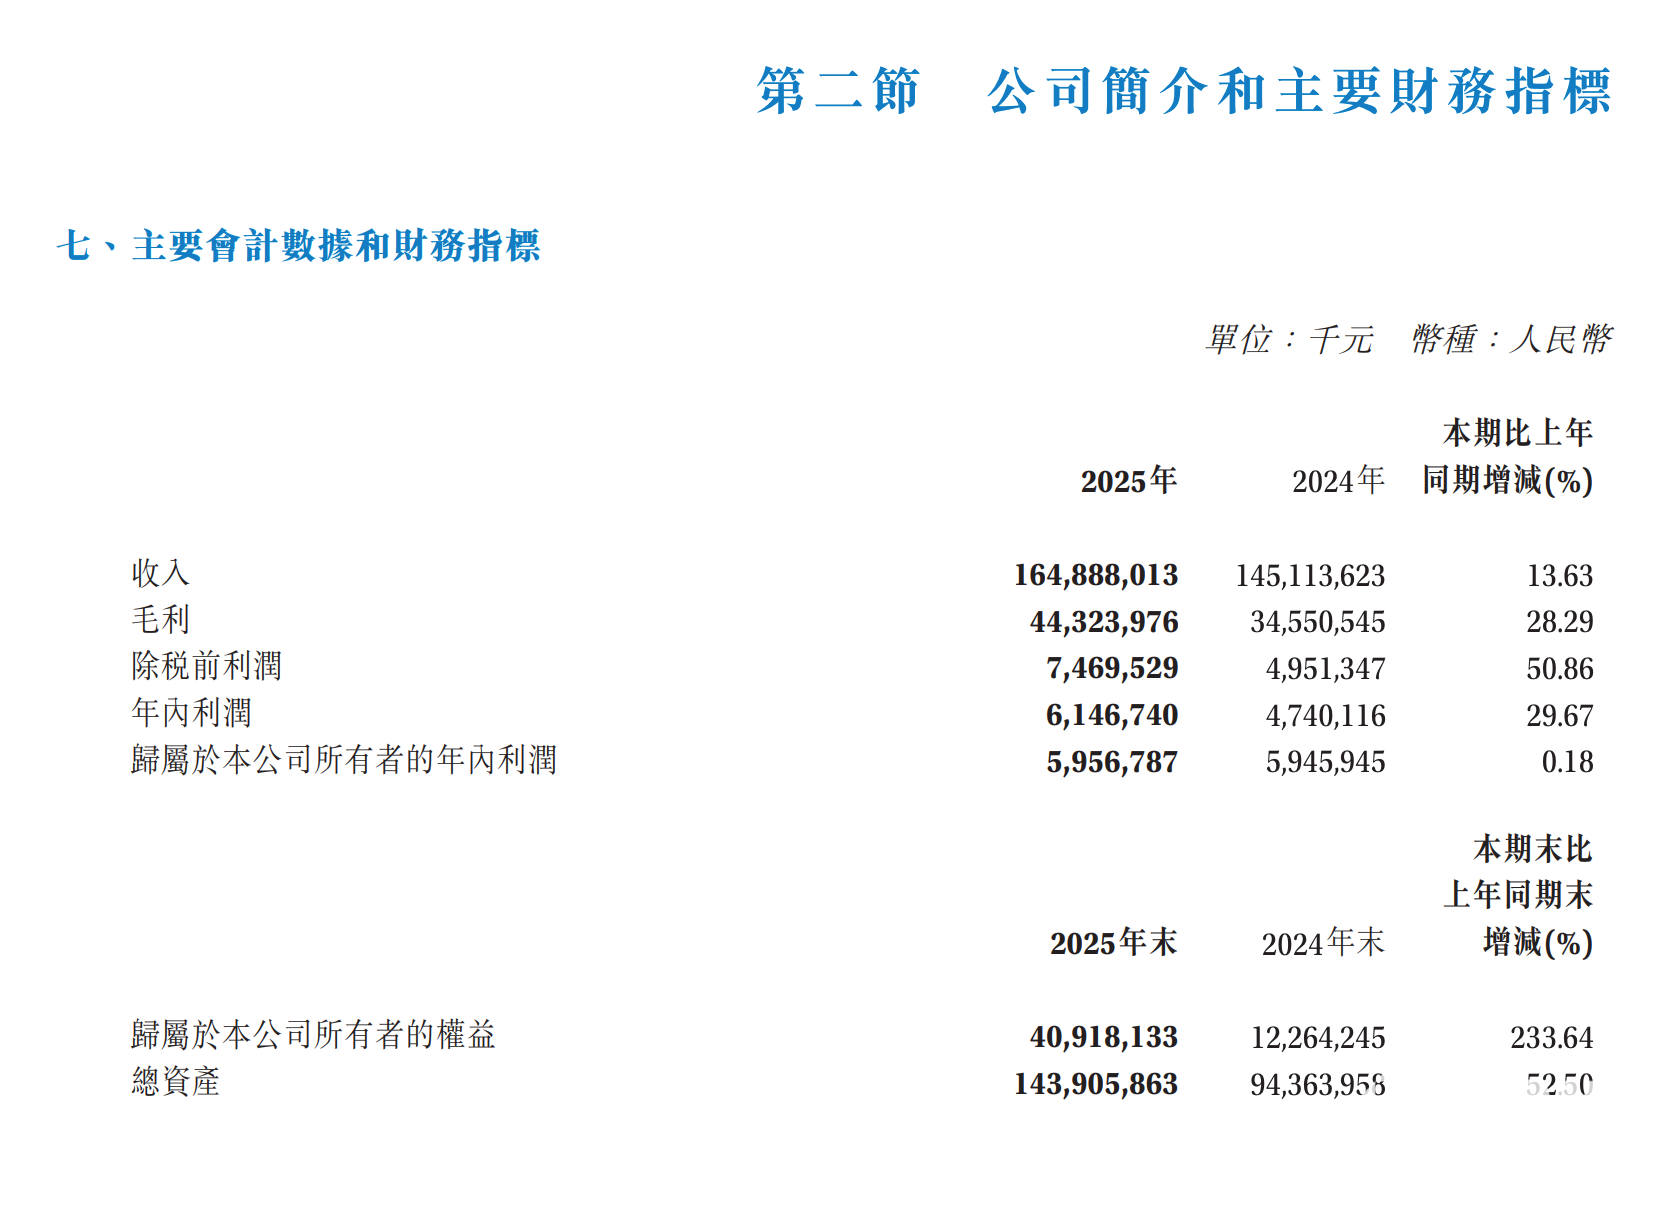1668x1208 pixels.
Task: Click the 除稅前利潤 row label
Action: (x=206, y=667)
